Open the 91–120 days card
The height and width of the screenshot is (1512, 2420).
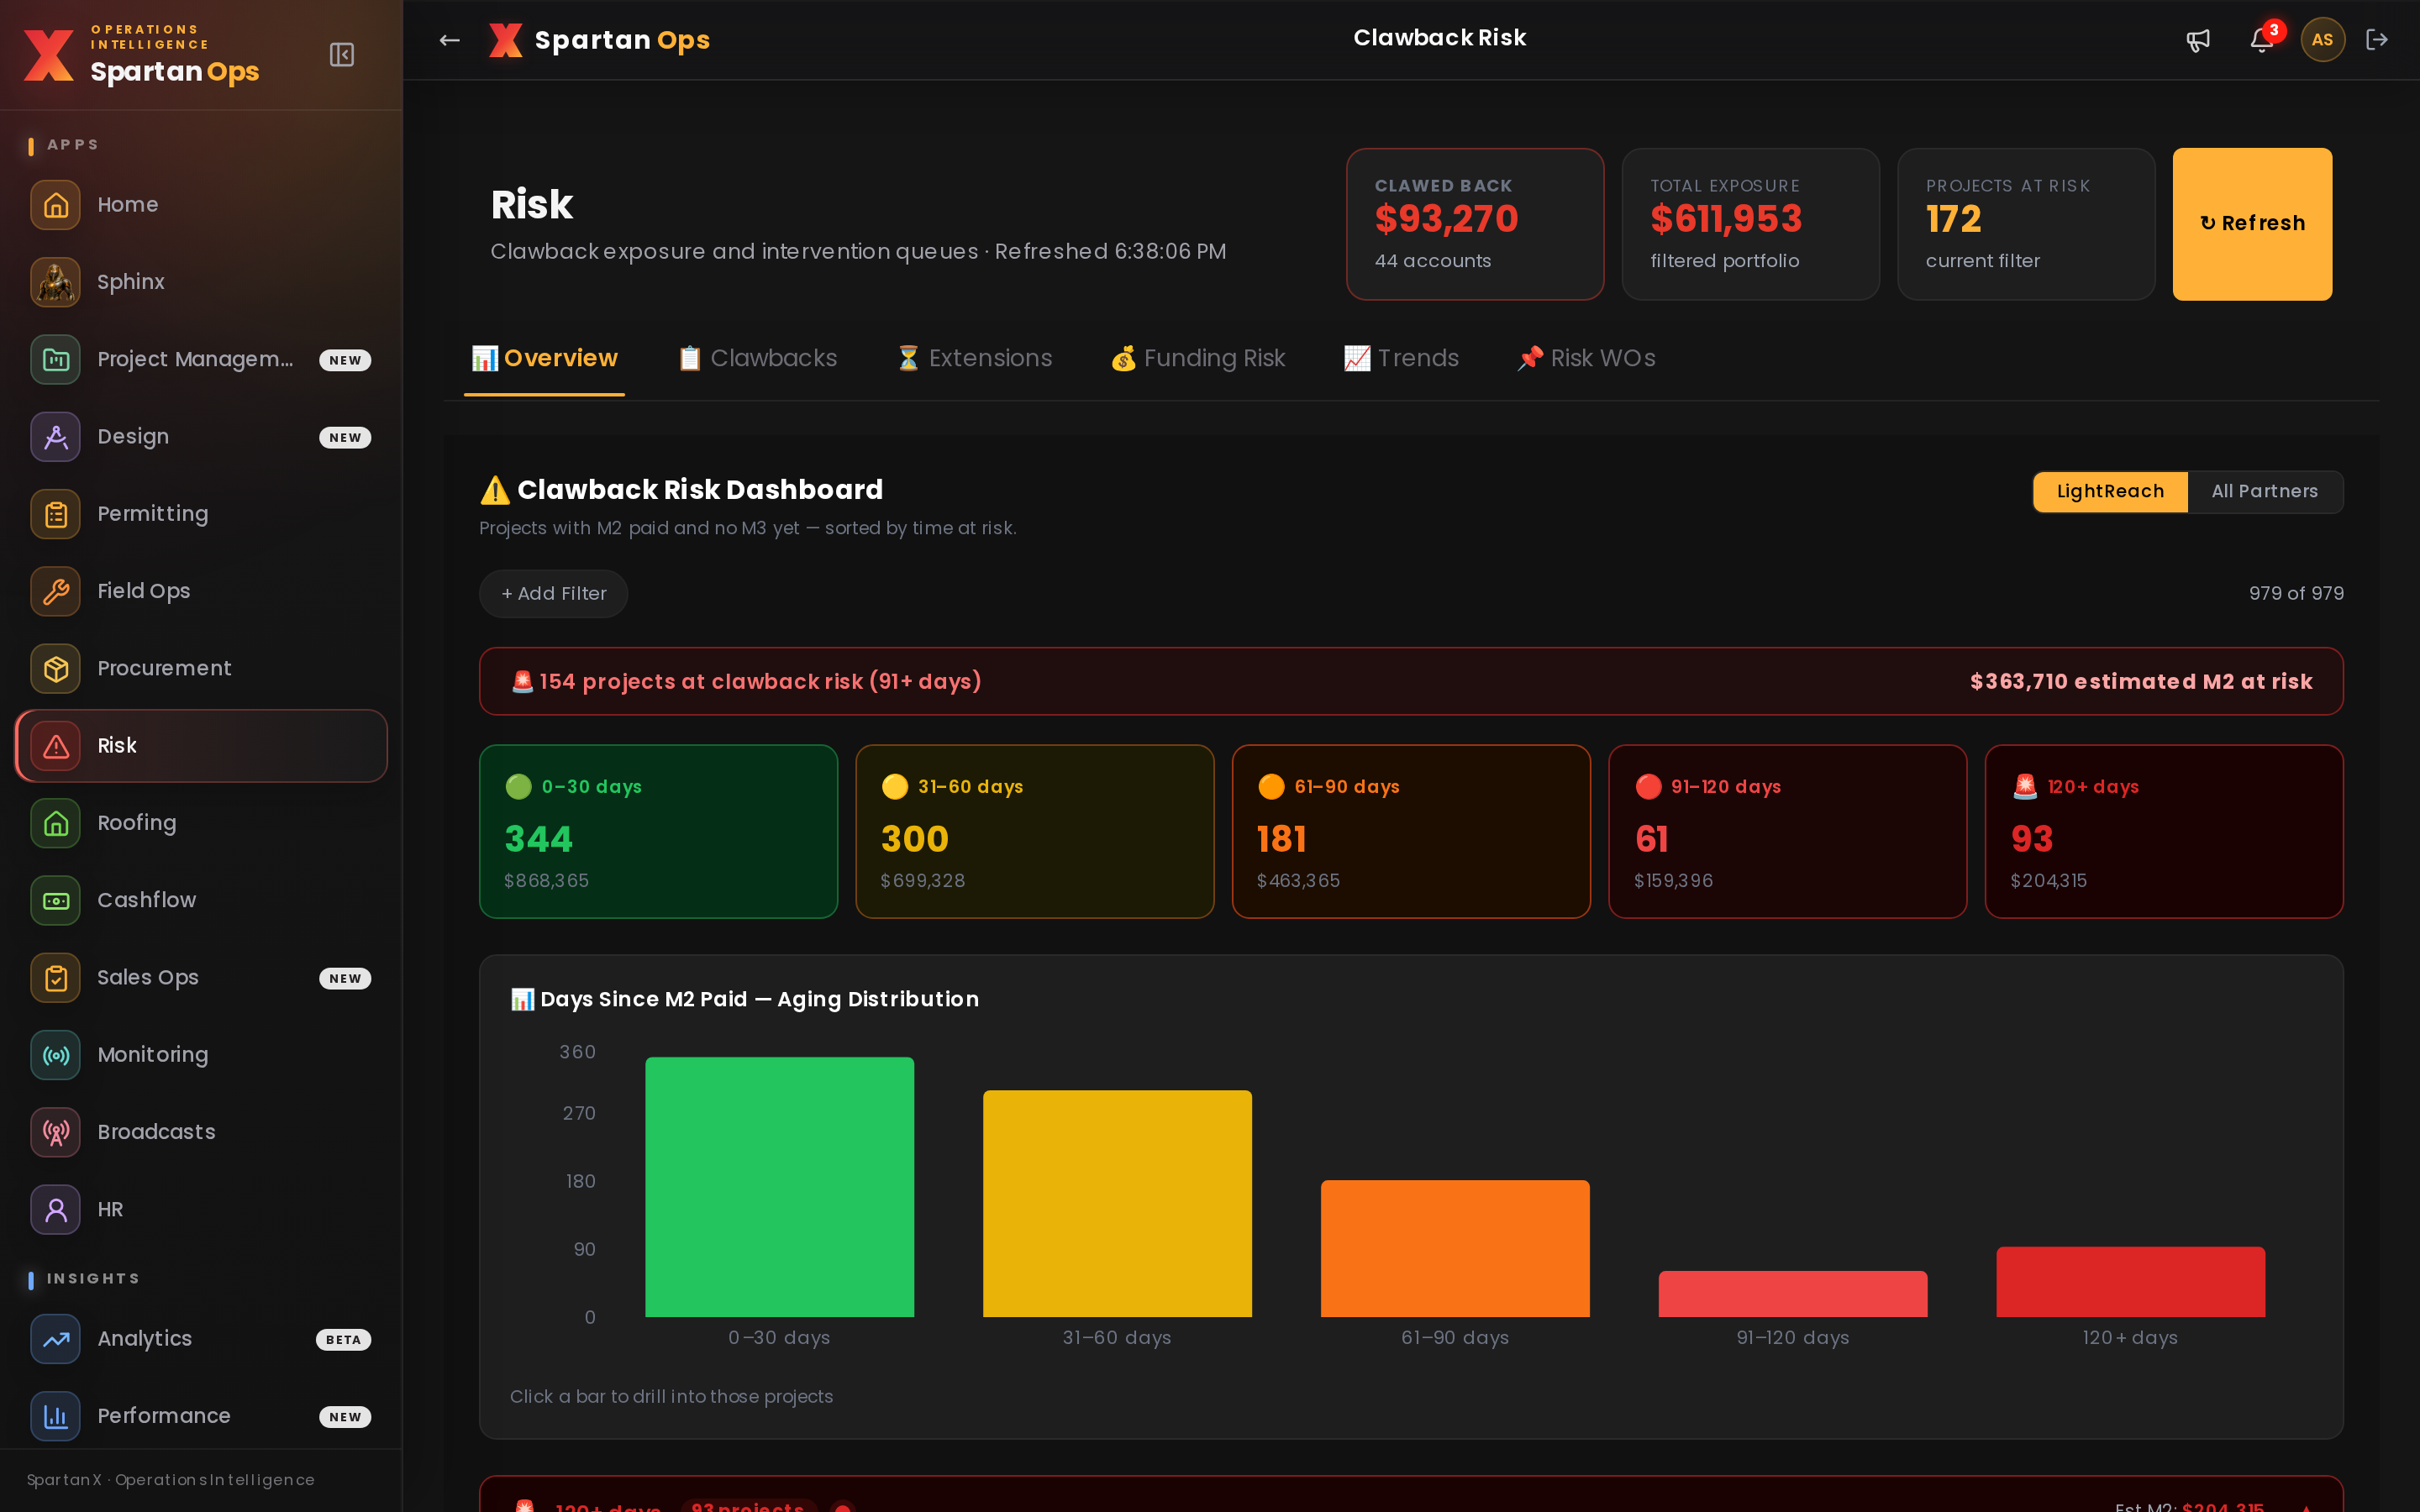tap(1787, 831)
